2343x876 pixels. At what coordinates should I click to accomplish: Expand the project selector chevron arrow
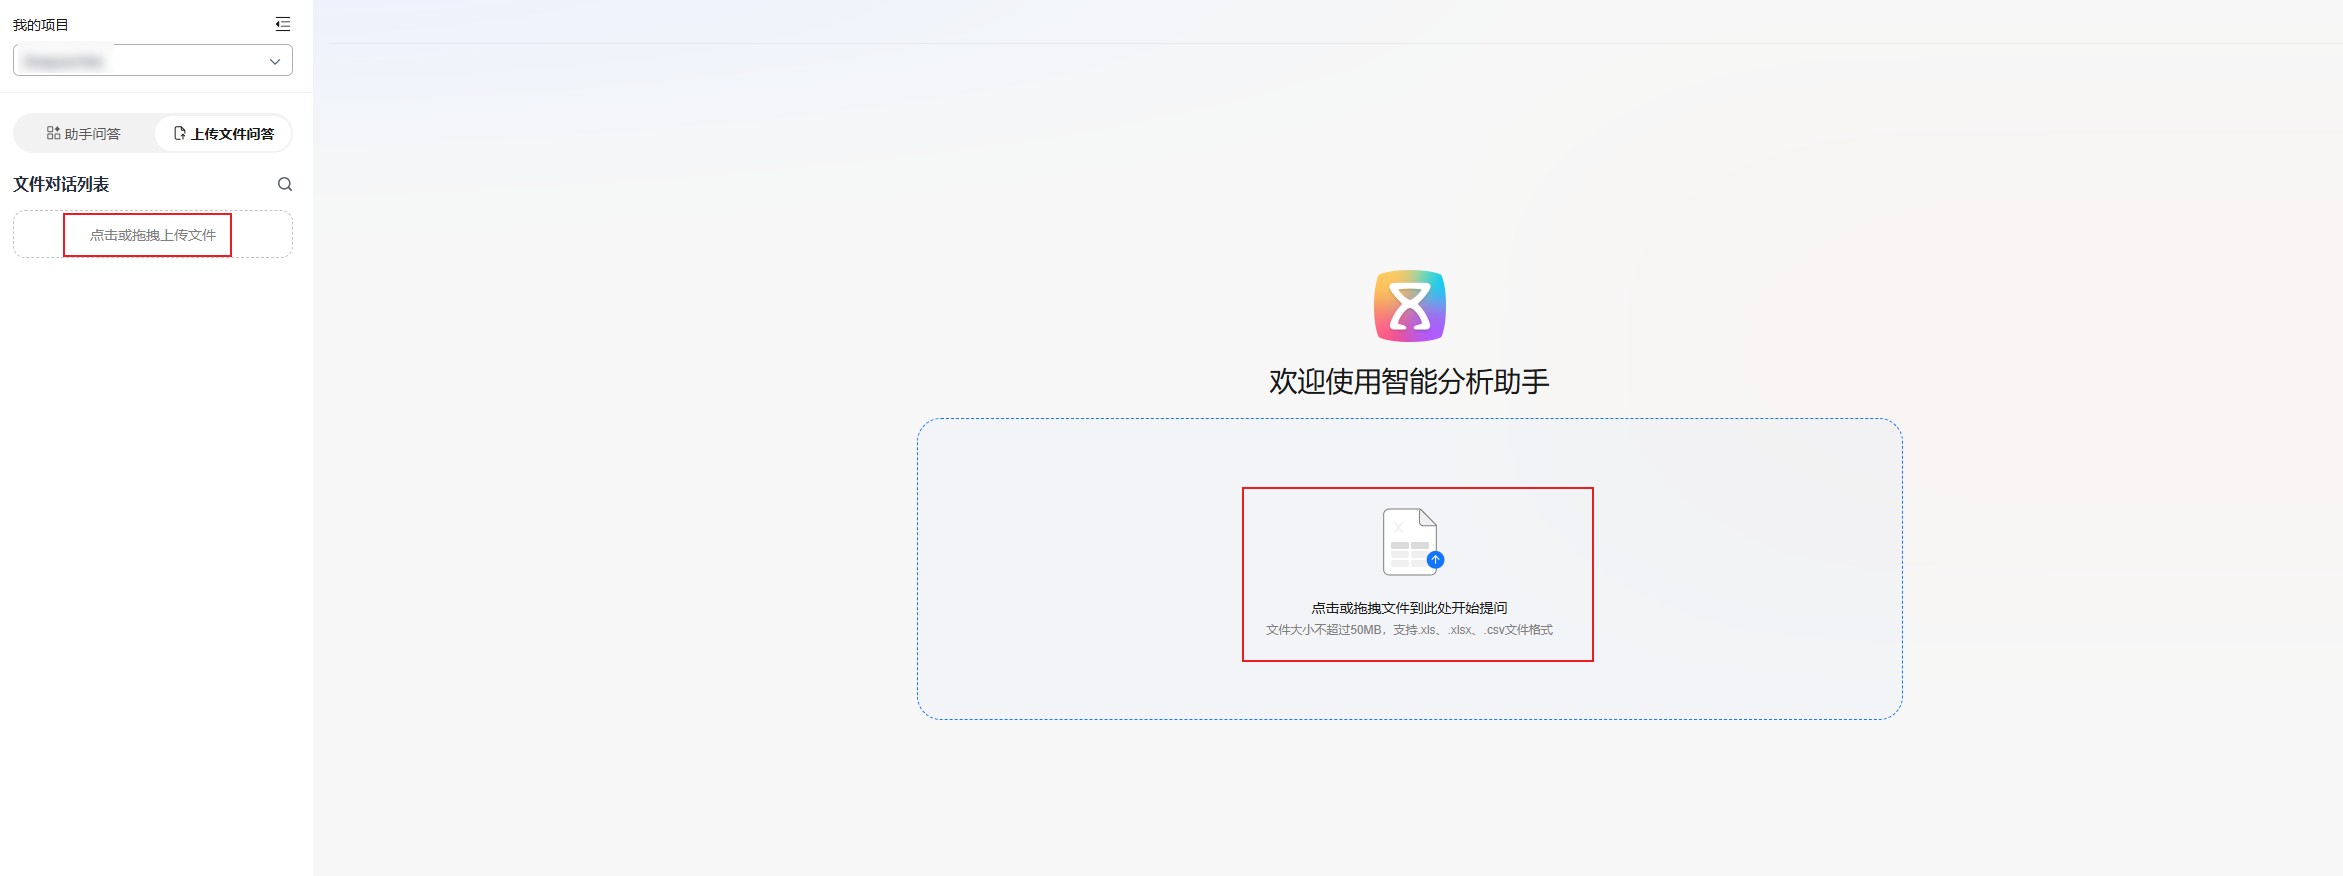tap(275, 61)
